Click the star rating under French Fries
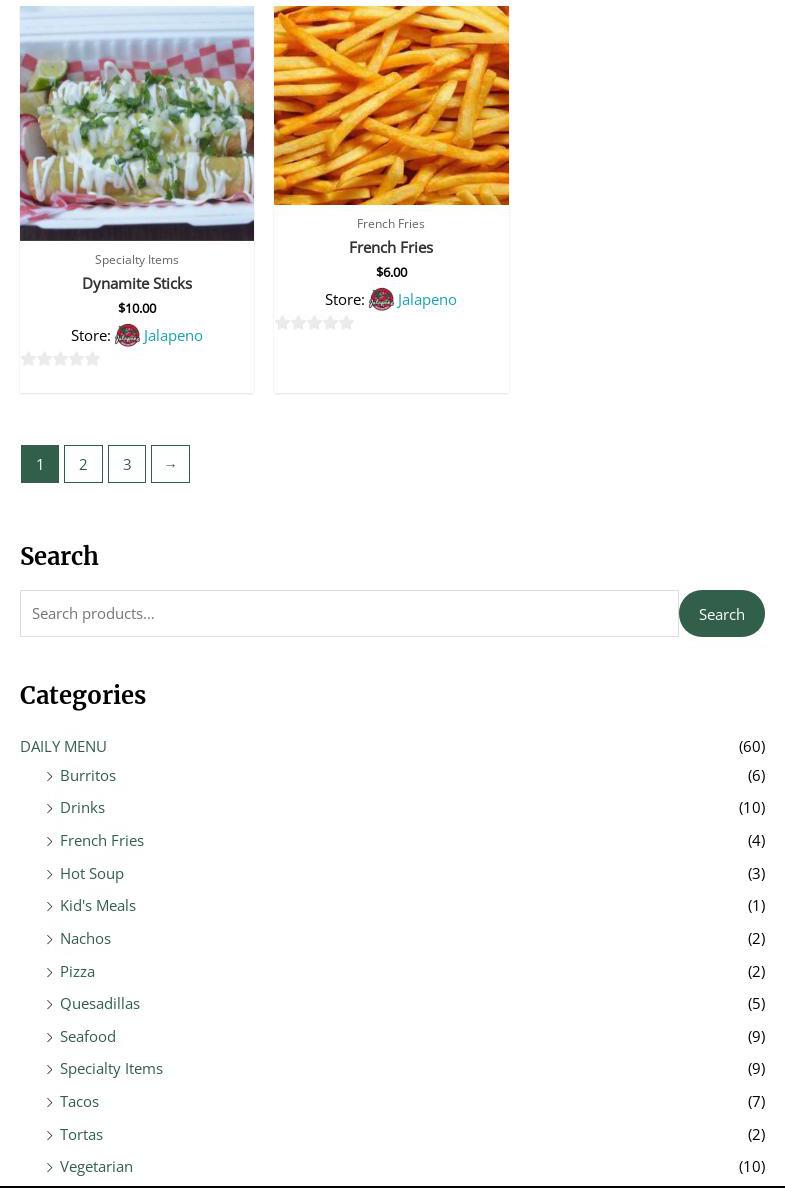The image size is (785, 1188). tap(315, 323)
